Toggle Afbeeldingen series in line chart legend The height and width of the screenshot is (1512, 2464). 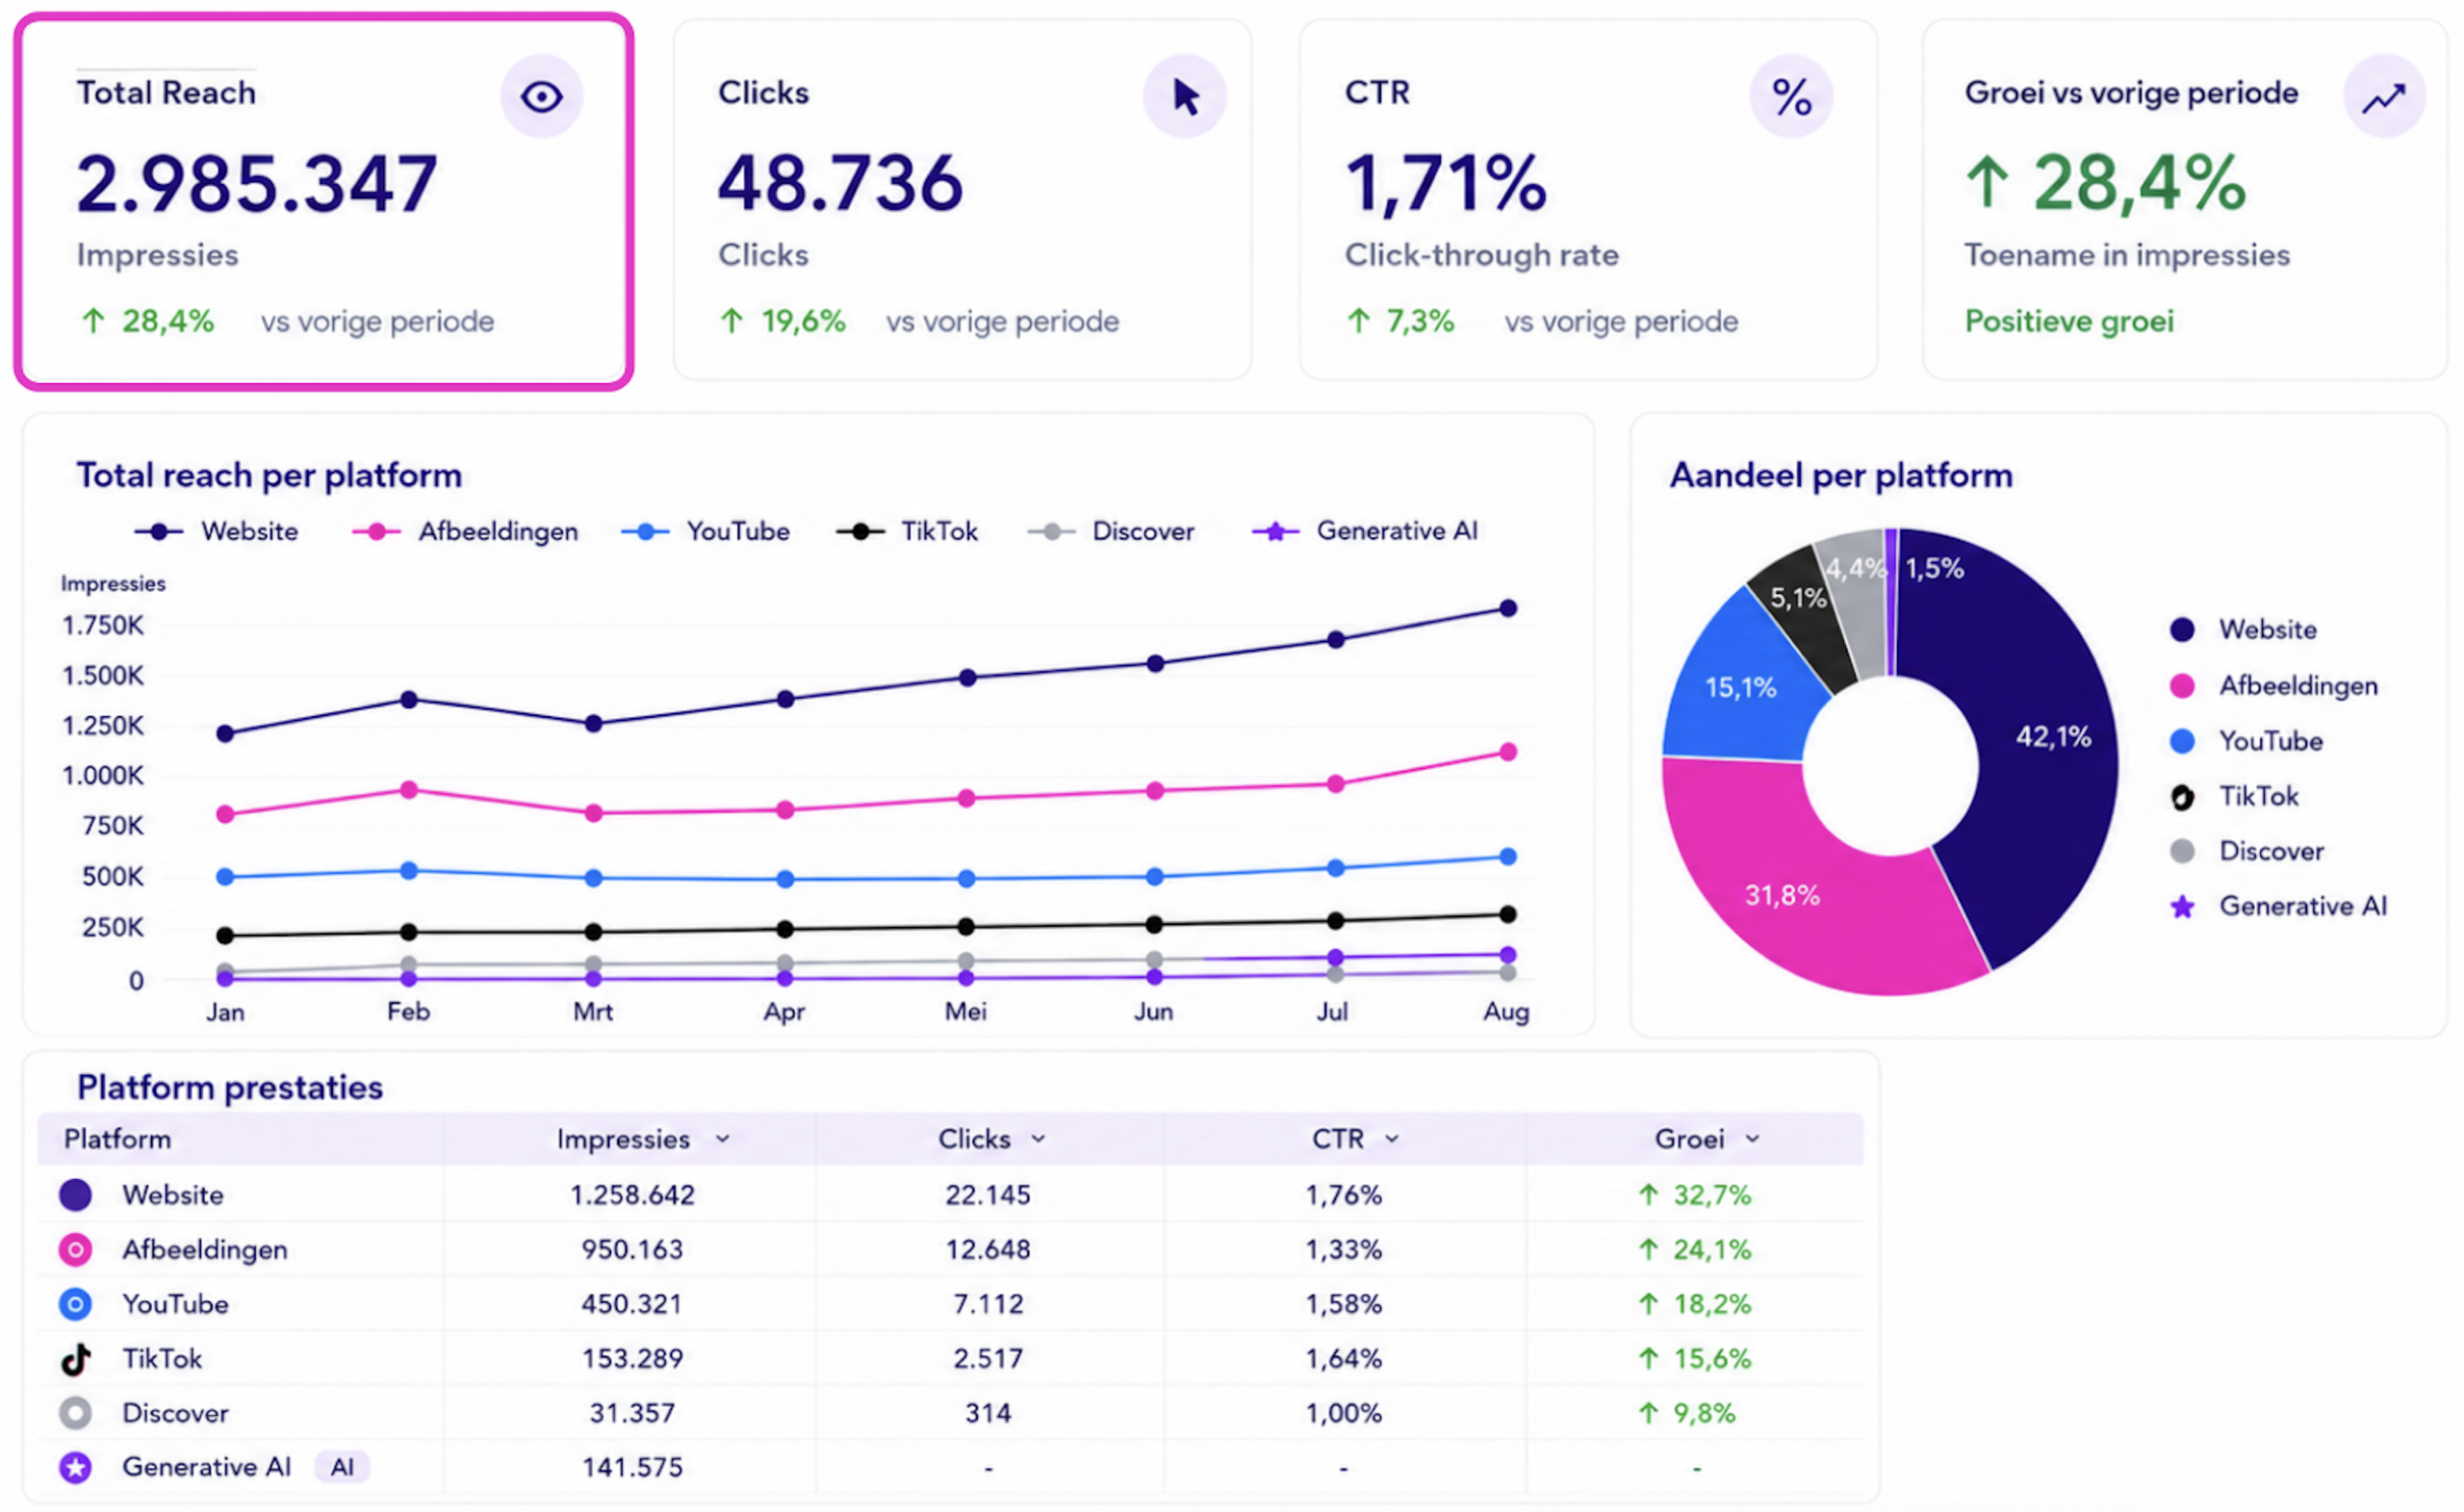coord(465,531)
